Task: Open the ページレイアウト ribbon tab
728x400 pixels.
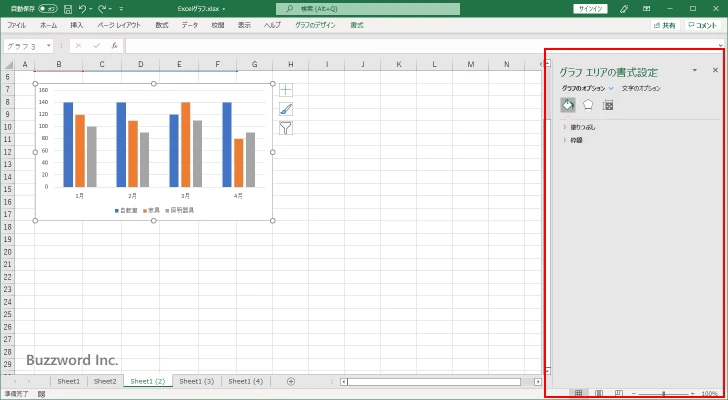Action: (x=119, y=26)
